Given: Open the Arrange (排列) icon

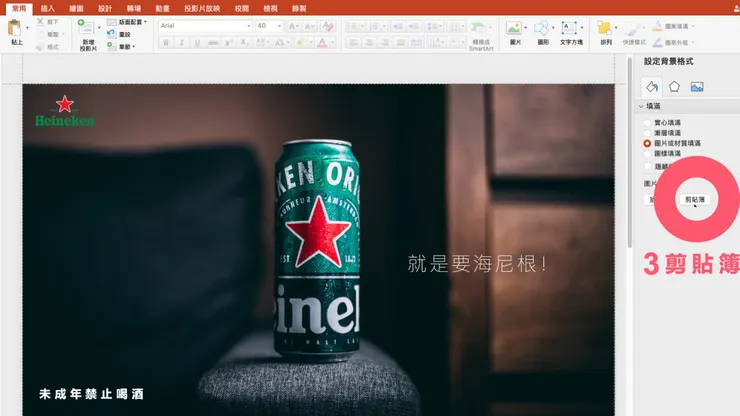Looking at the screenshot, I should click(604, 28).
